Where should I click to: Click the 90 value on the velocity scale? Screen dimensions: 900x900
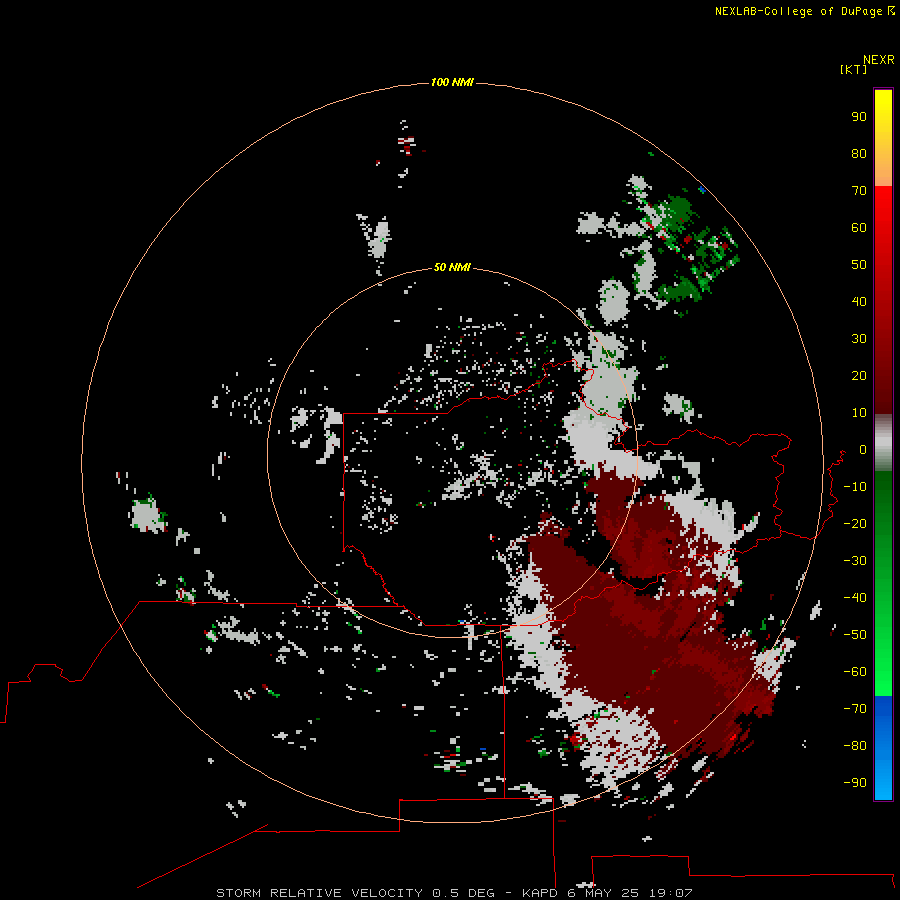[859, 117]
